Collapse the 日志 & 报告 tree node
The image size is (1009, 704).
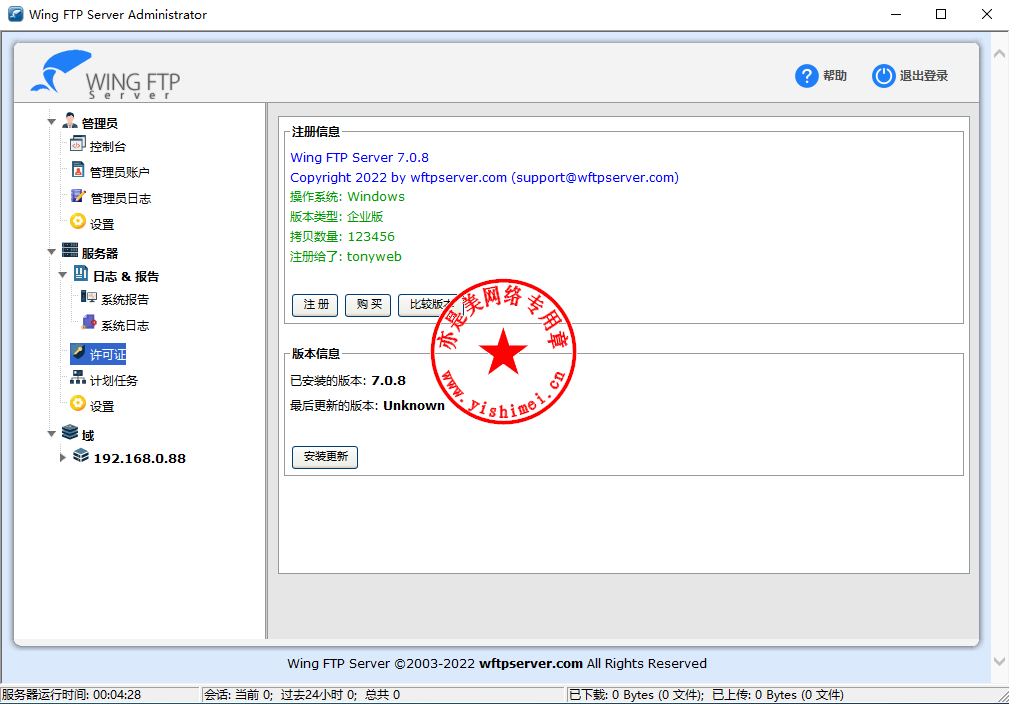pos(62,275)
